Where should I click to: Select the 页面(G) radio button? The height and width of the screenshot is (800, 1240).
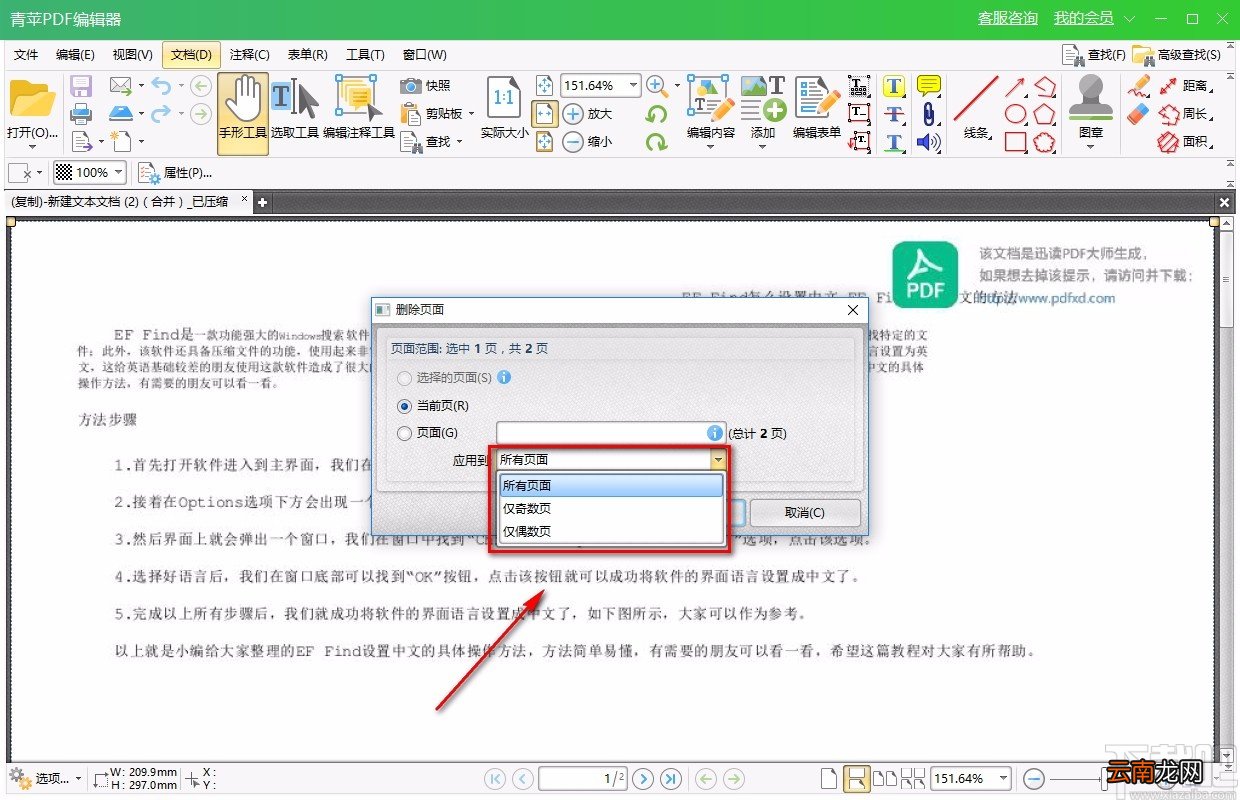pos(404,434)
